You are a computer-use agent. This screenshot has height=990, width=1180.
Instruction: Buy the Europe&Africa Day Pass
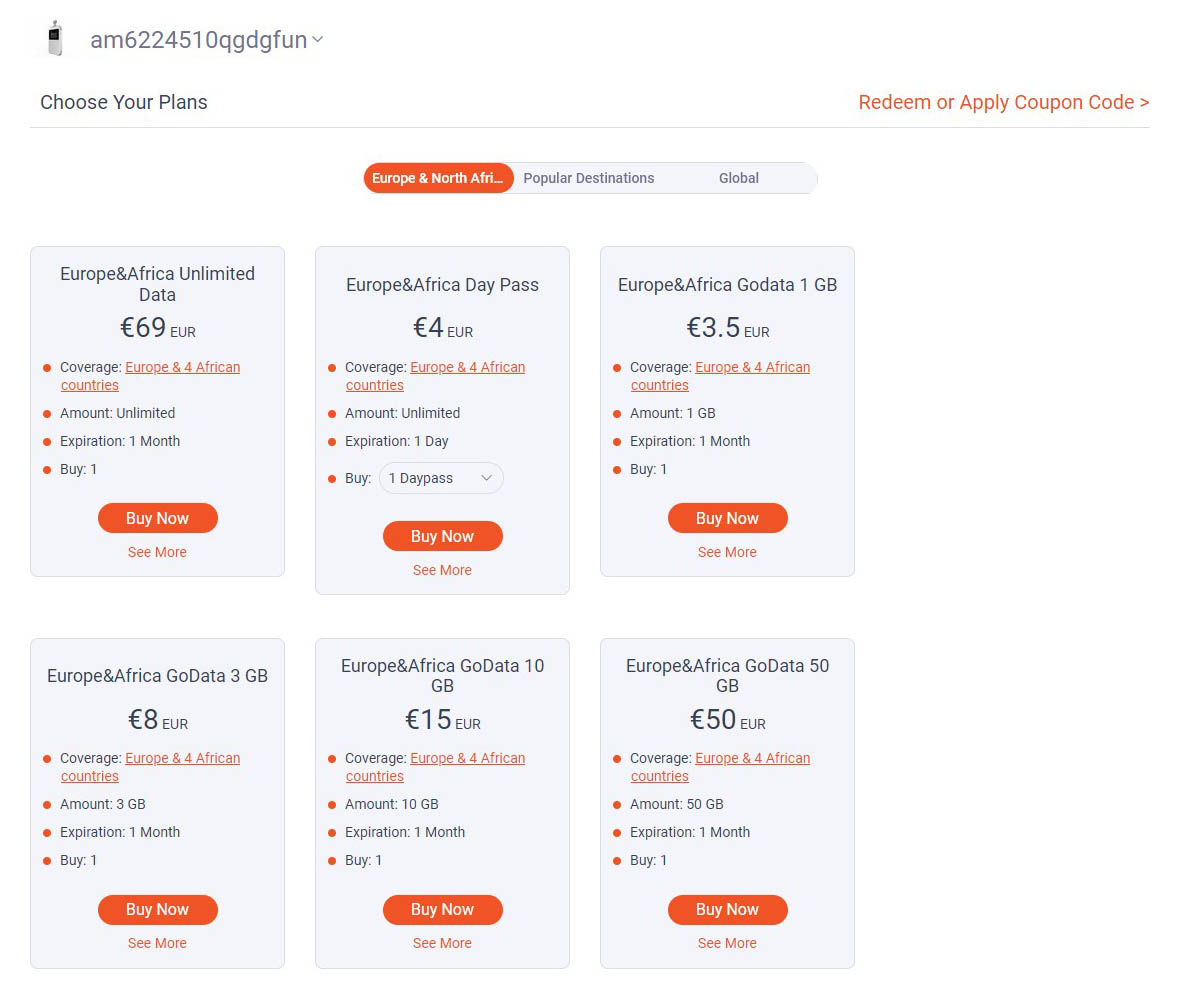click(x=442, y=536)
